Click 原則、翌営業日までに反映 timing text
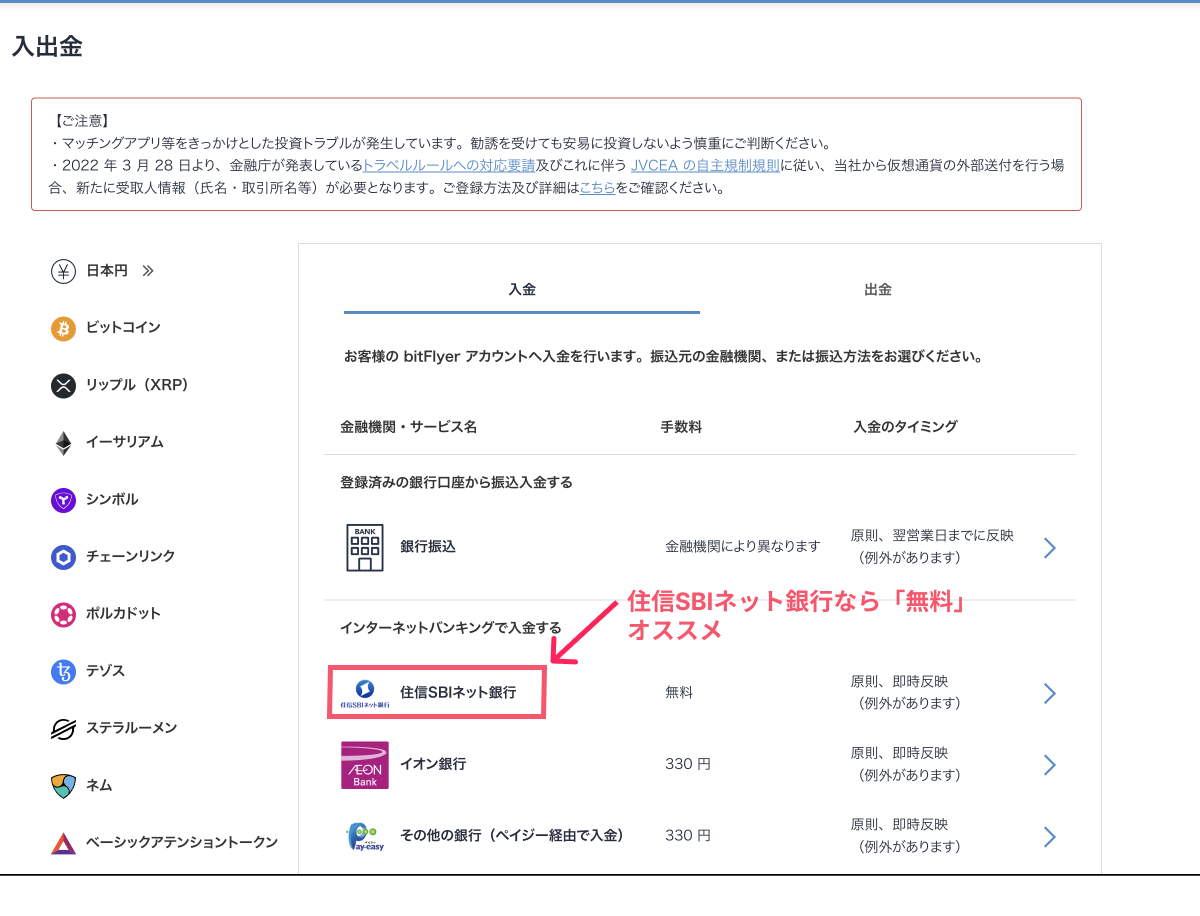 (x=932, y=536)
